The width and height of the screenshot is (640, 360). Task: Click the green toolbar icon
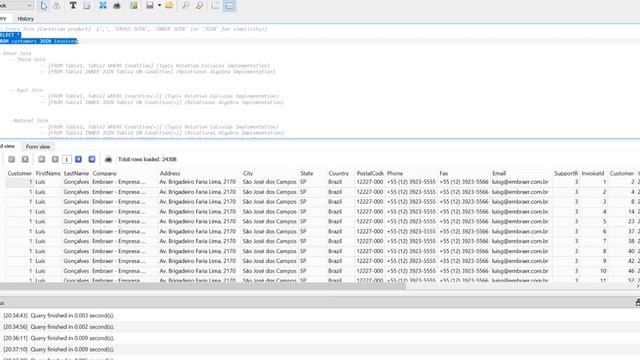pos(133,6)
